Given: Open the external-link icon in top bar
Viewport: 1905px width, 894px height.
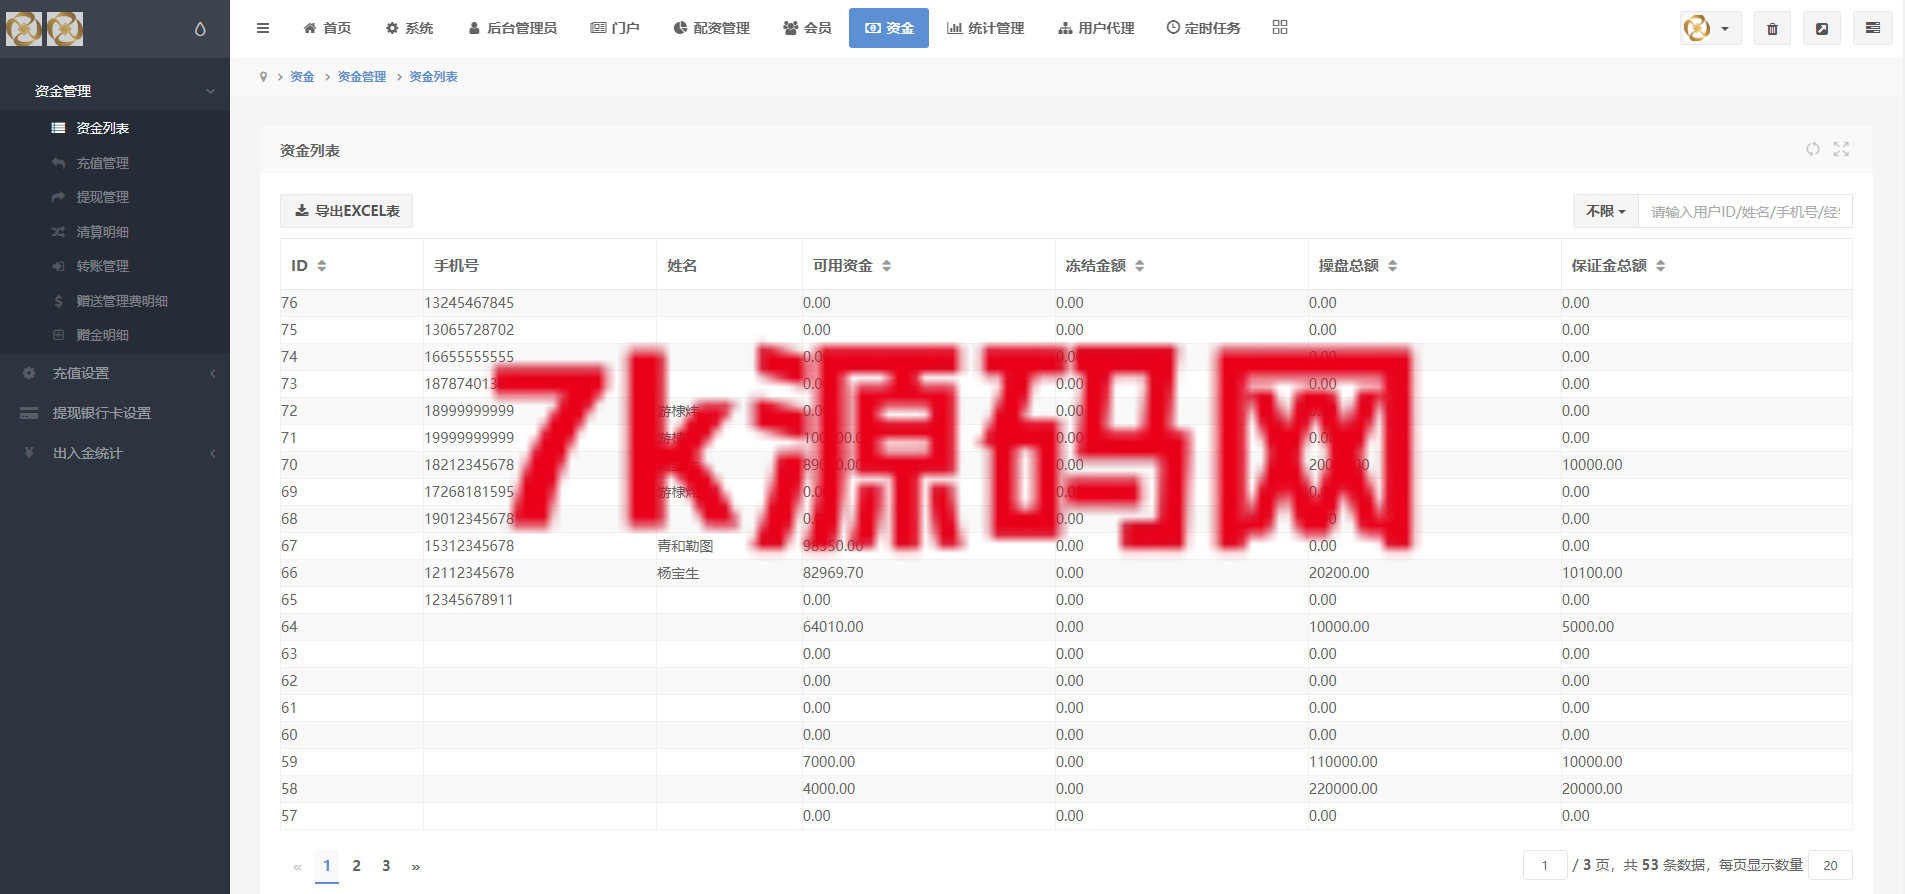Looking at the screenshot, I should pyautogui.click(x=1822, y=29).
